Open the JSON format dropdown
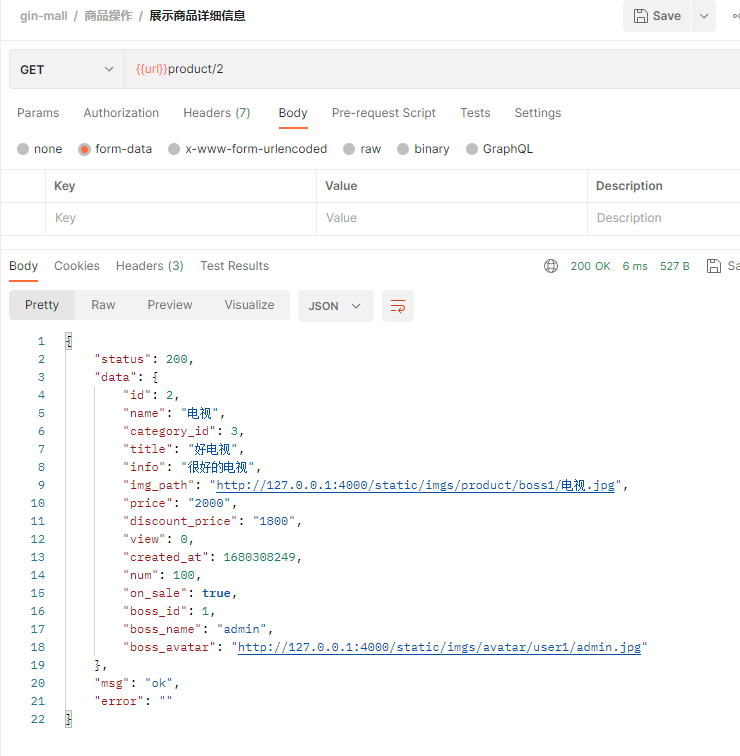740x756 pixels. [335, 306]
